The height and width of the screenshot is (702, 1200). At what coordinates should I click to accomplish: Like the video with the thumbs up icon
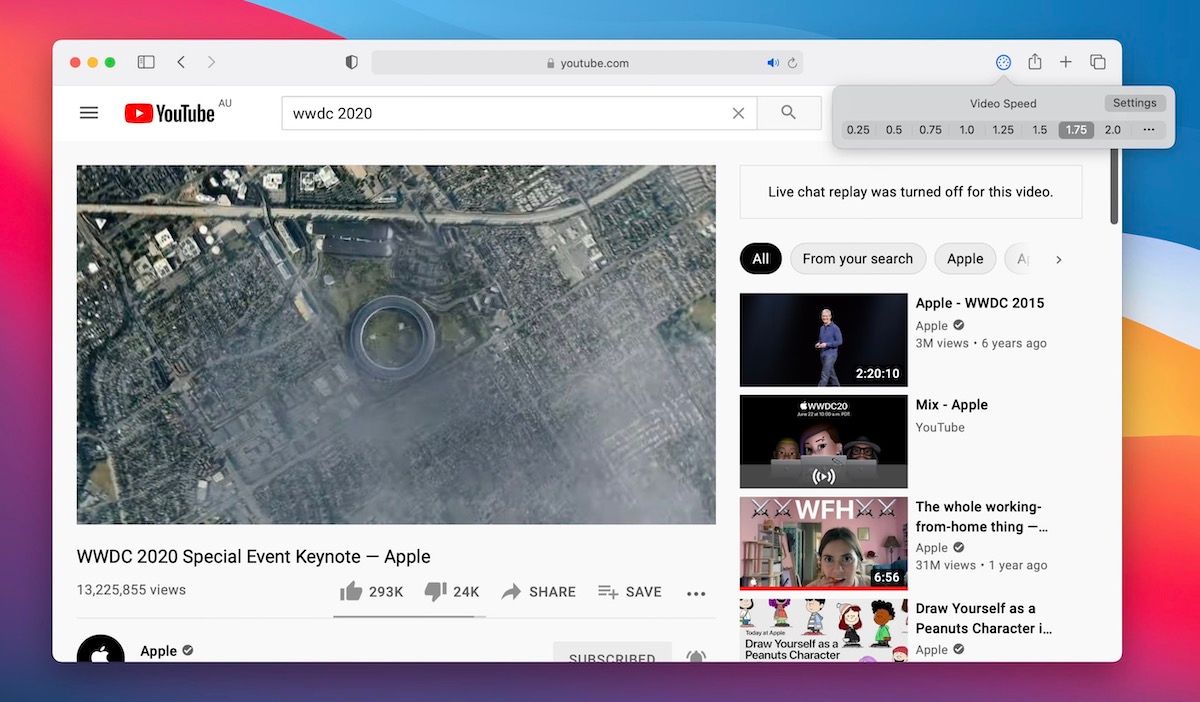(x=352, y=591)
